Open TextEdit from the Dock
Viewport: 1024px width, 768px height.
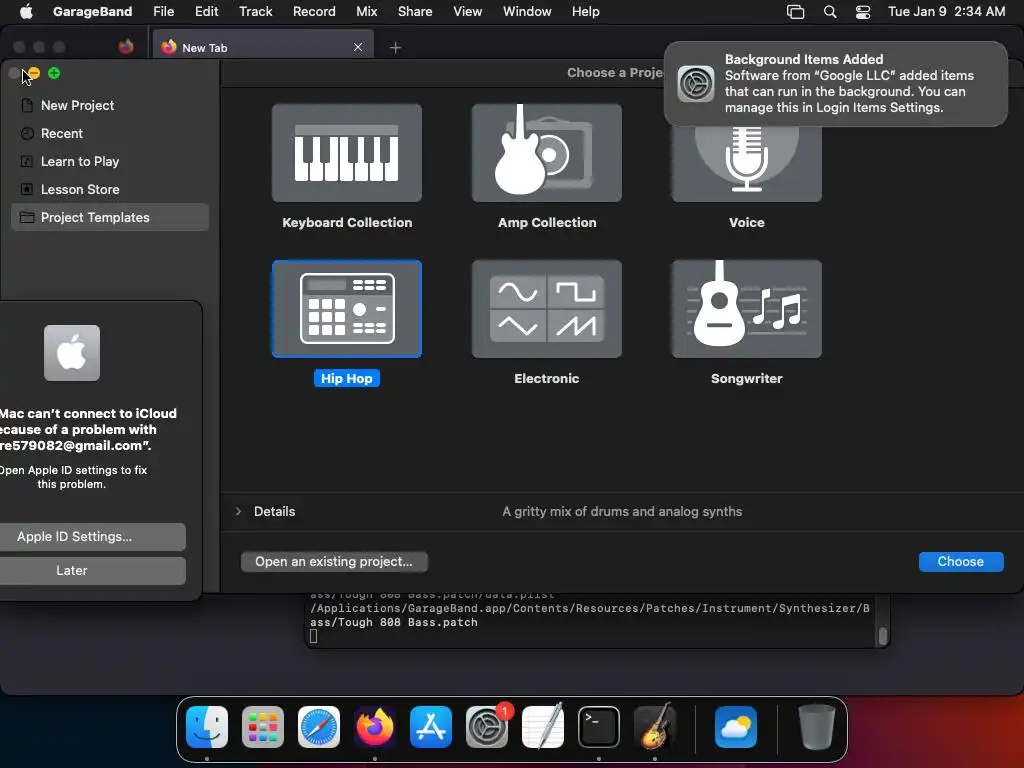(x=543, y=727)
